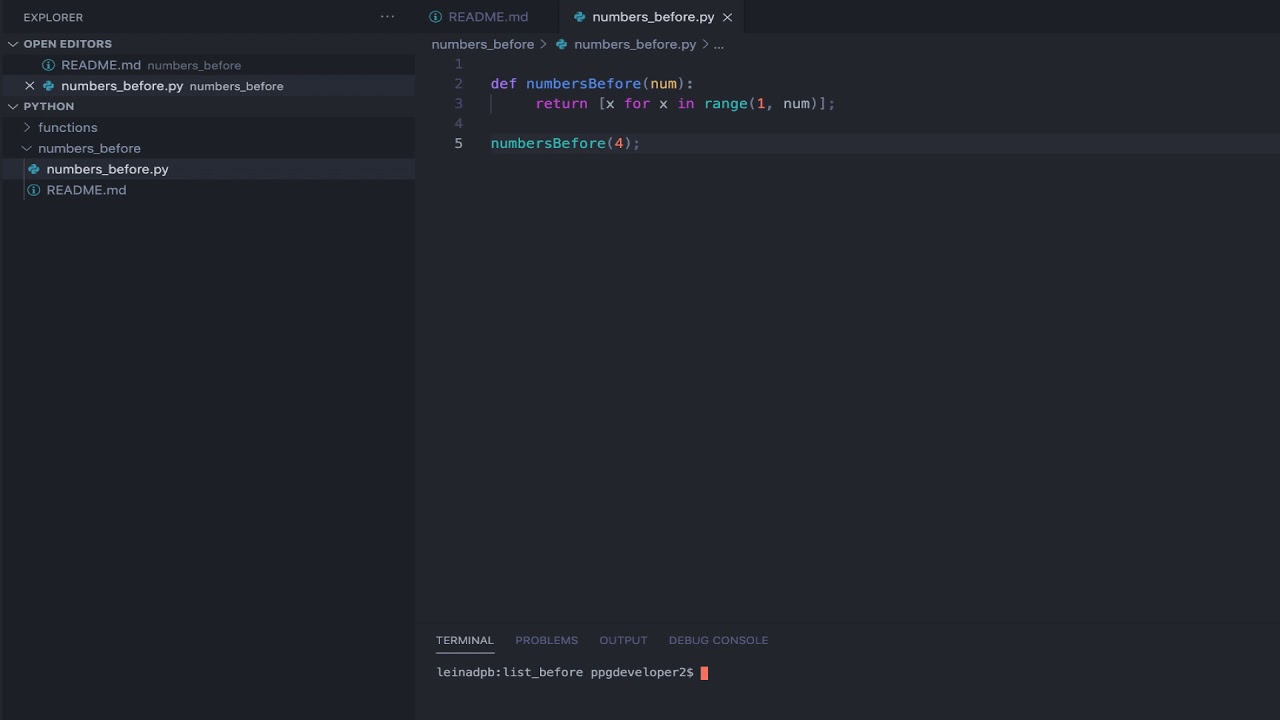1280x720 pixels.
Task: Select numbers_before.py in Open Editors list
Action: coord(207,86)
